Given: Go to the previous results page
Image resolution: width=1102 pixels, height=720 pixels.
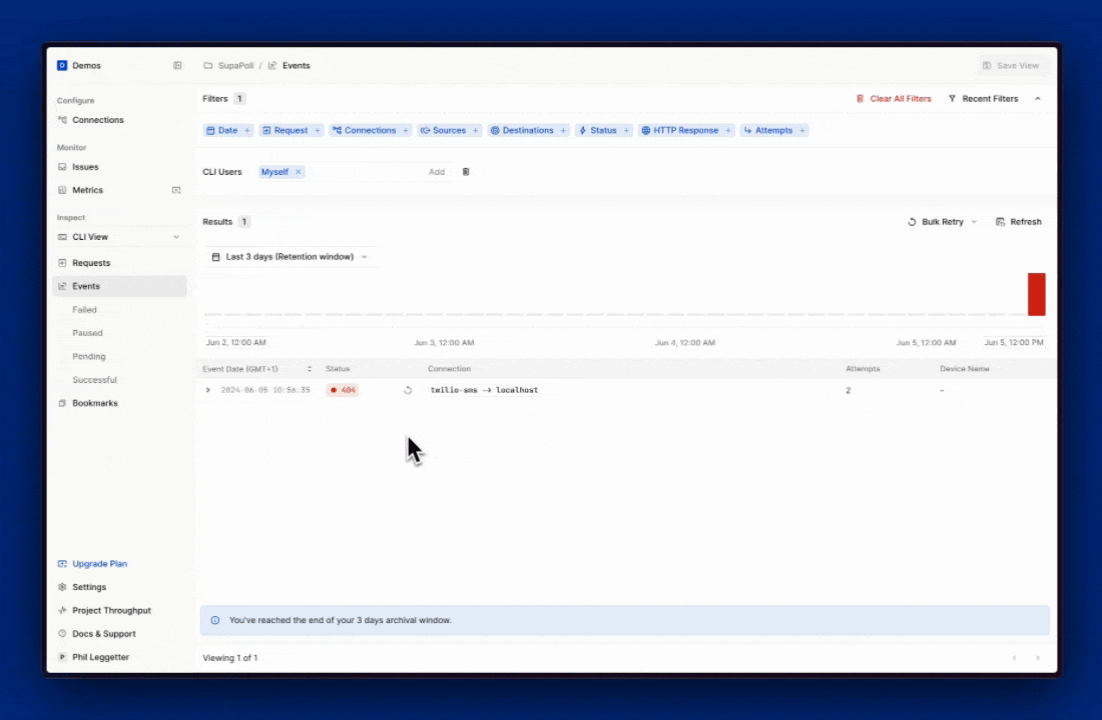Looking at the screenshot, I should (x=1014, y=658).
